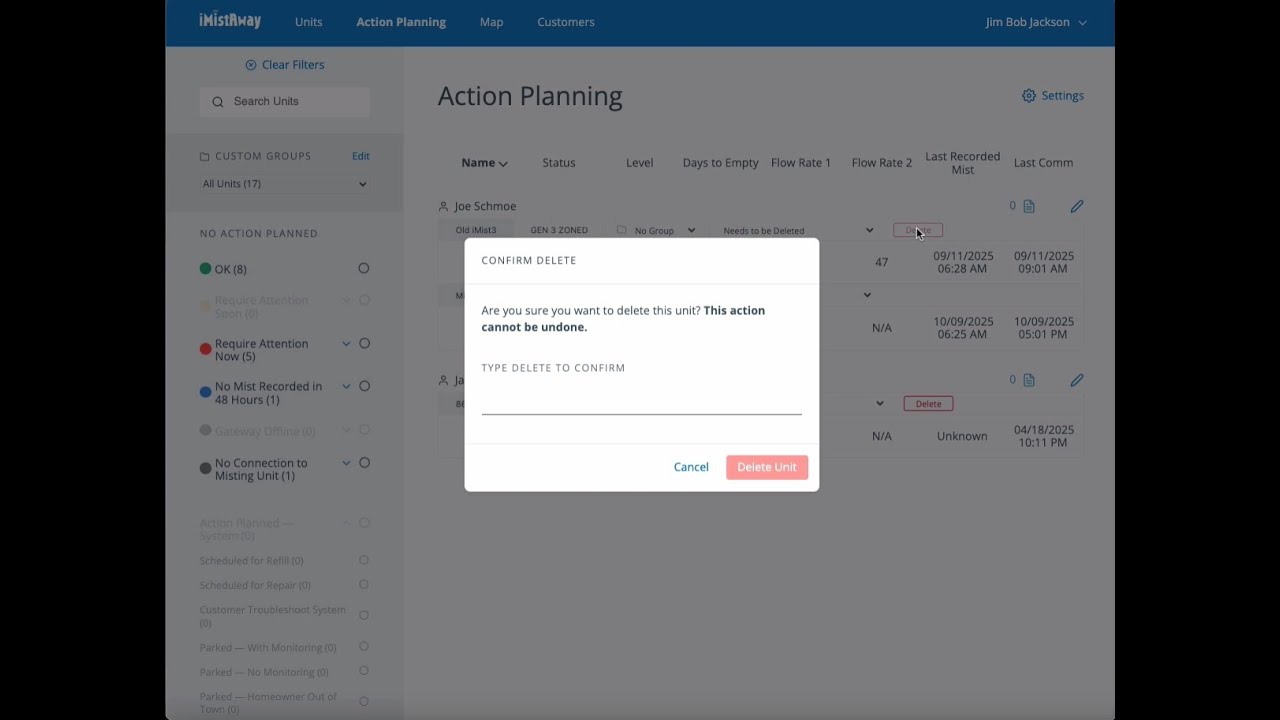Screen dimensions: 1280x720
Task: Open the Customers tab
Action: point(566,22)
